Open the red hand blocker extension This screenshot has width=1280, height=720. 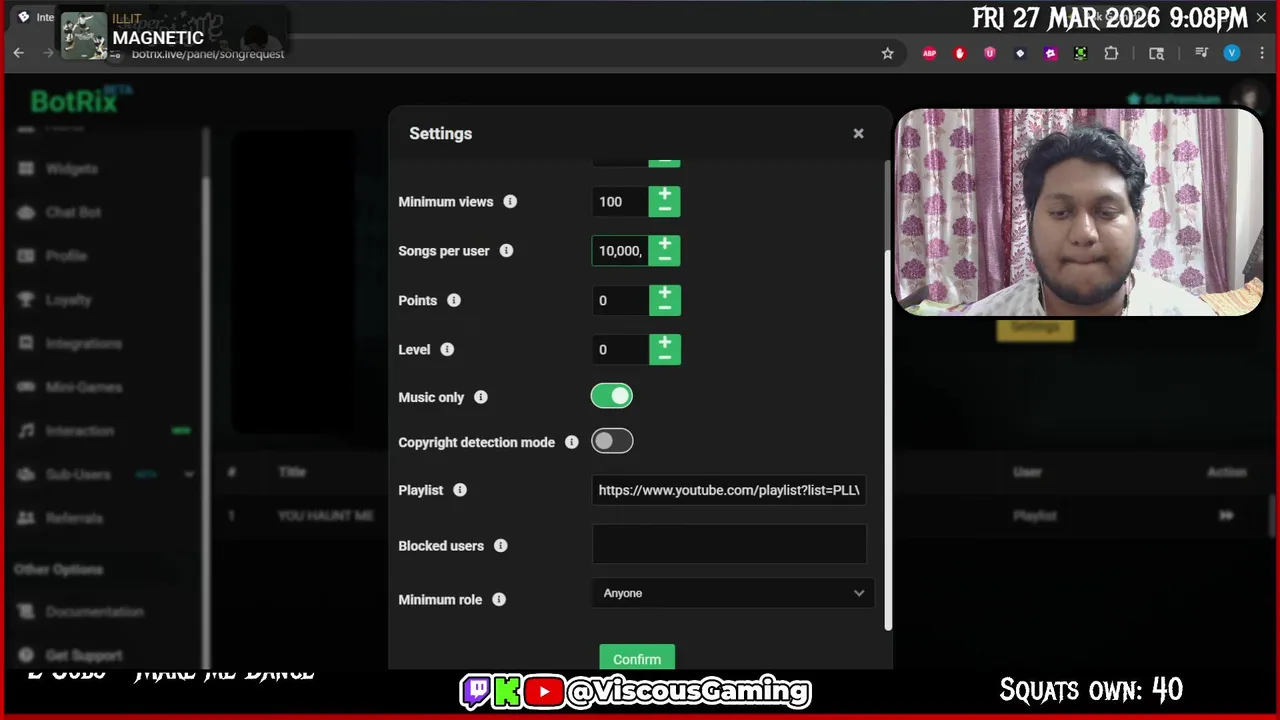point(960,53)
